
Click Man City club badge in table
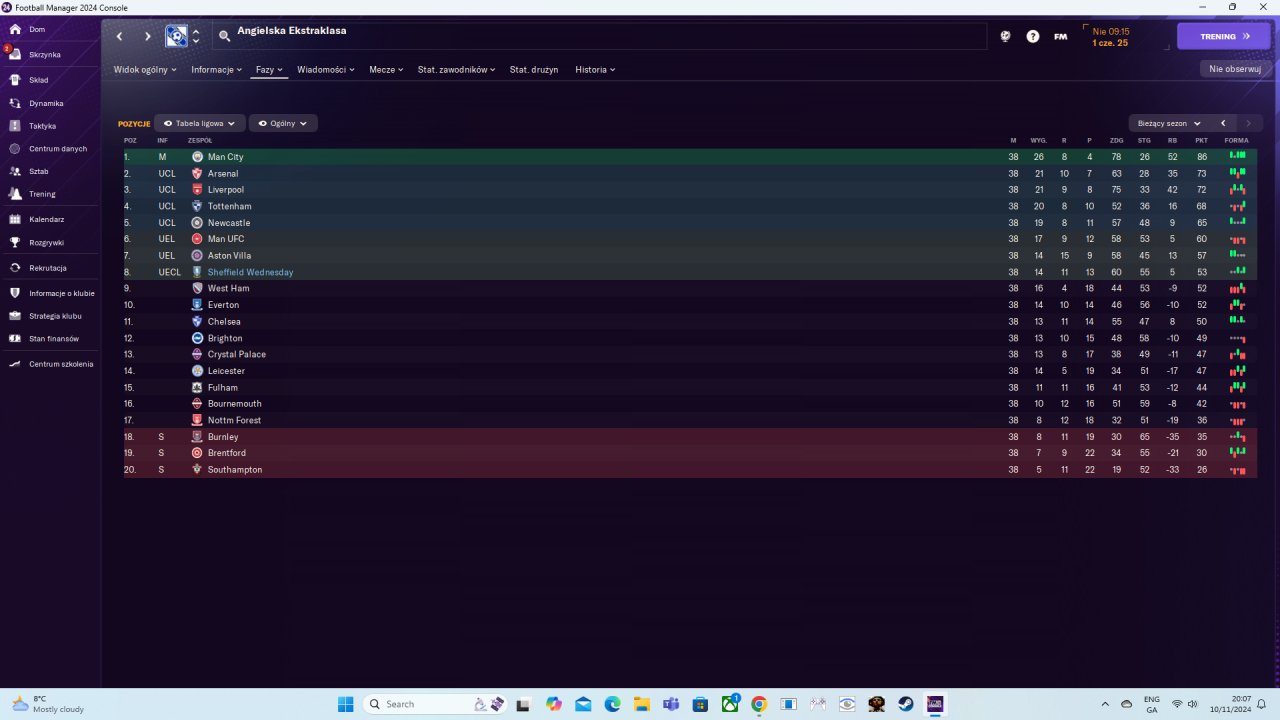click(x=197, y=157)
